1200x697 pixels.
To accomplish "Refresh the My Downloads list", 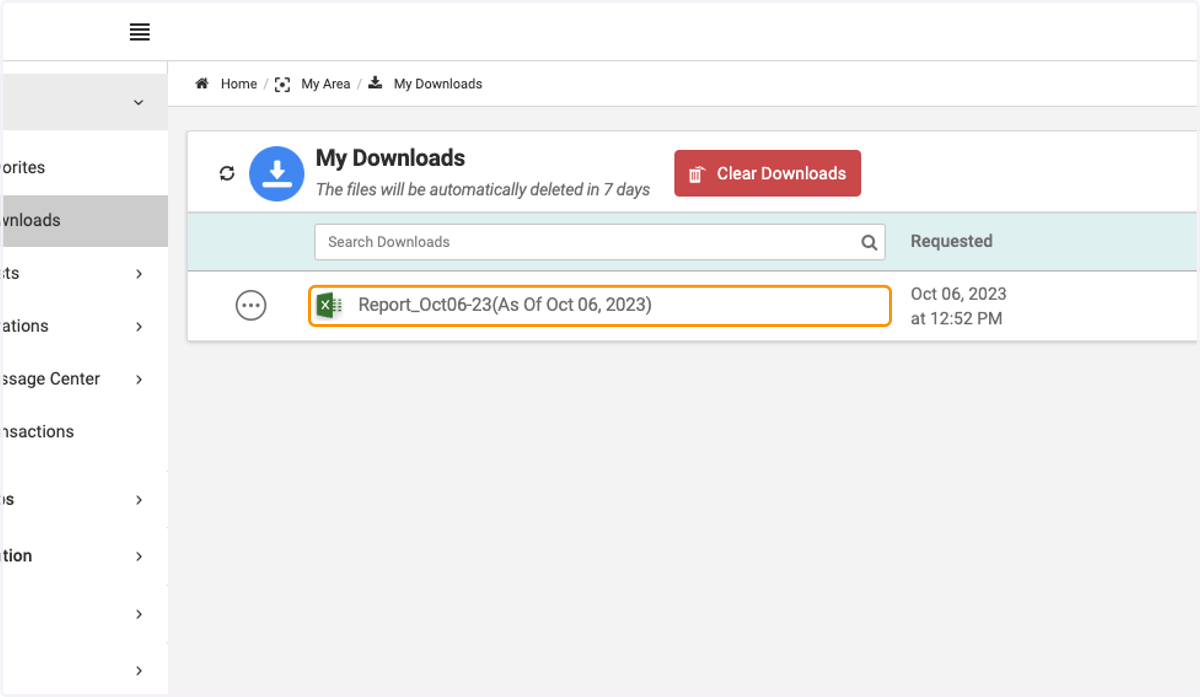I will point(227,173).
